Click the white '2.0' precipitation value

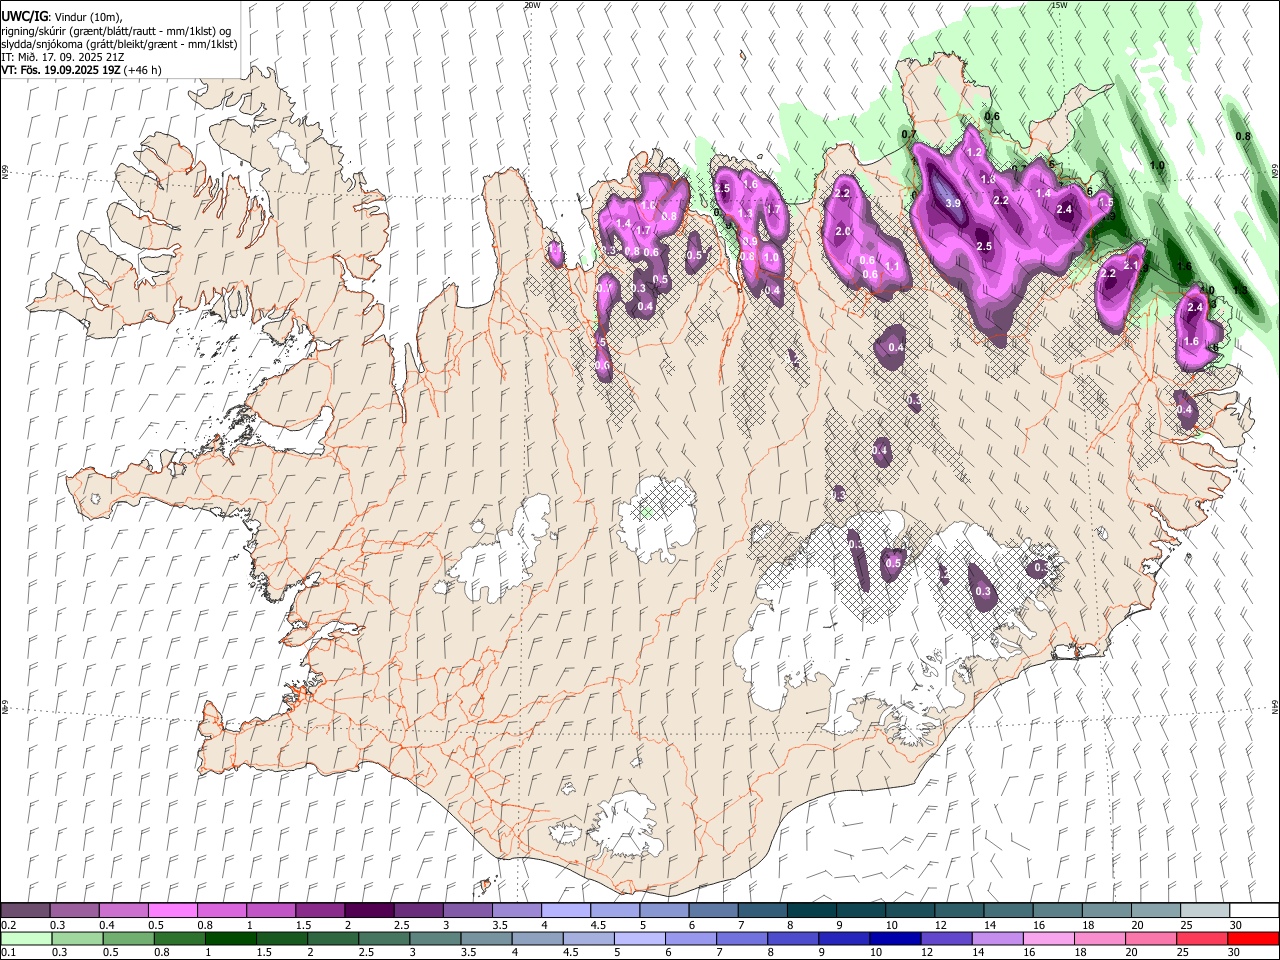842,231
